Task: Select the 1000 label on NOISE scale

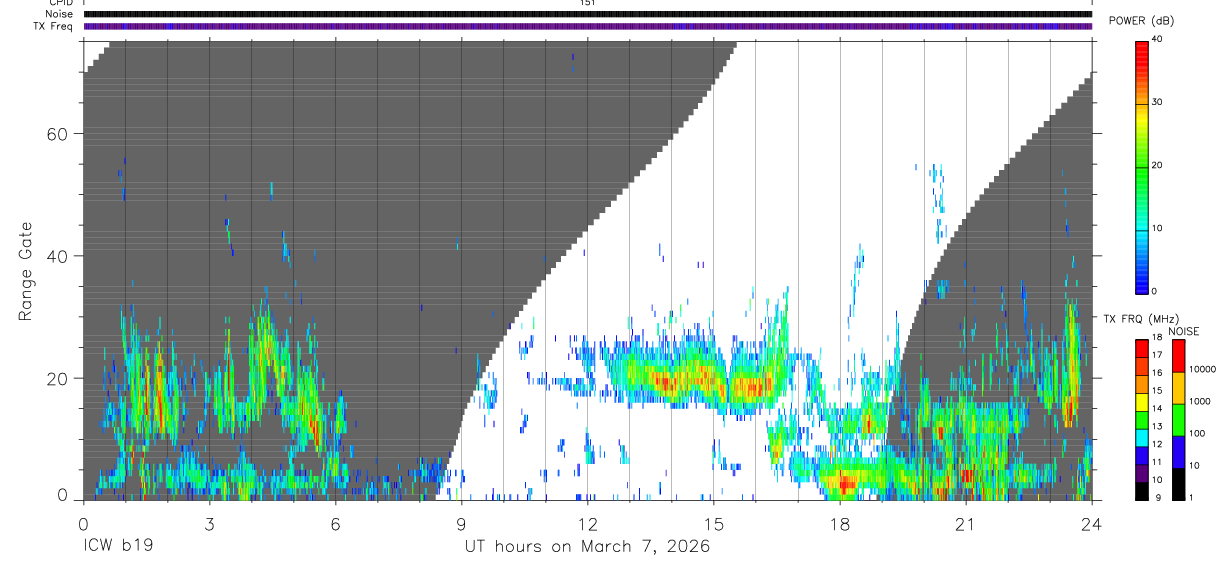Action: pyautogui.click(x=1198, y=401)
